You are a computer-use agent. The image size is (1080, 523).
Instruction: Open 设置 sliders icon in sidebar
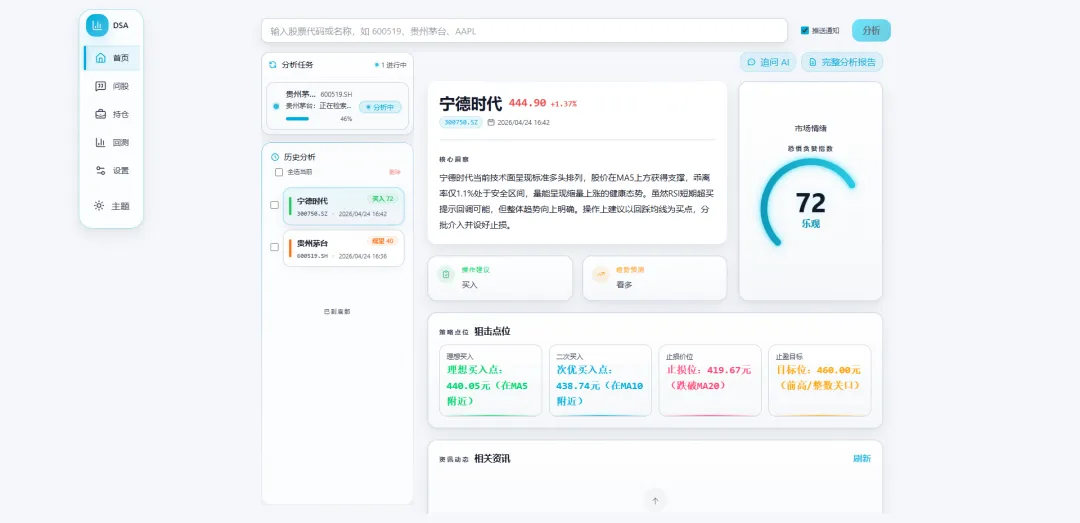101,171
